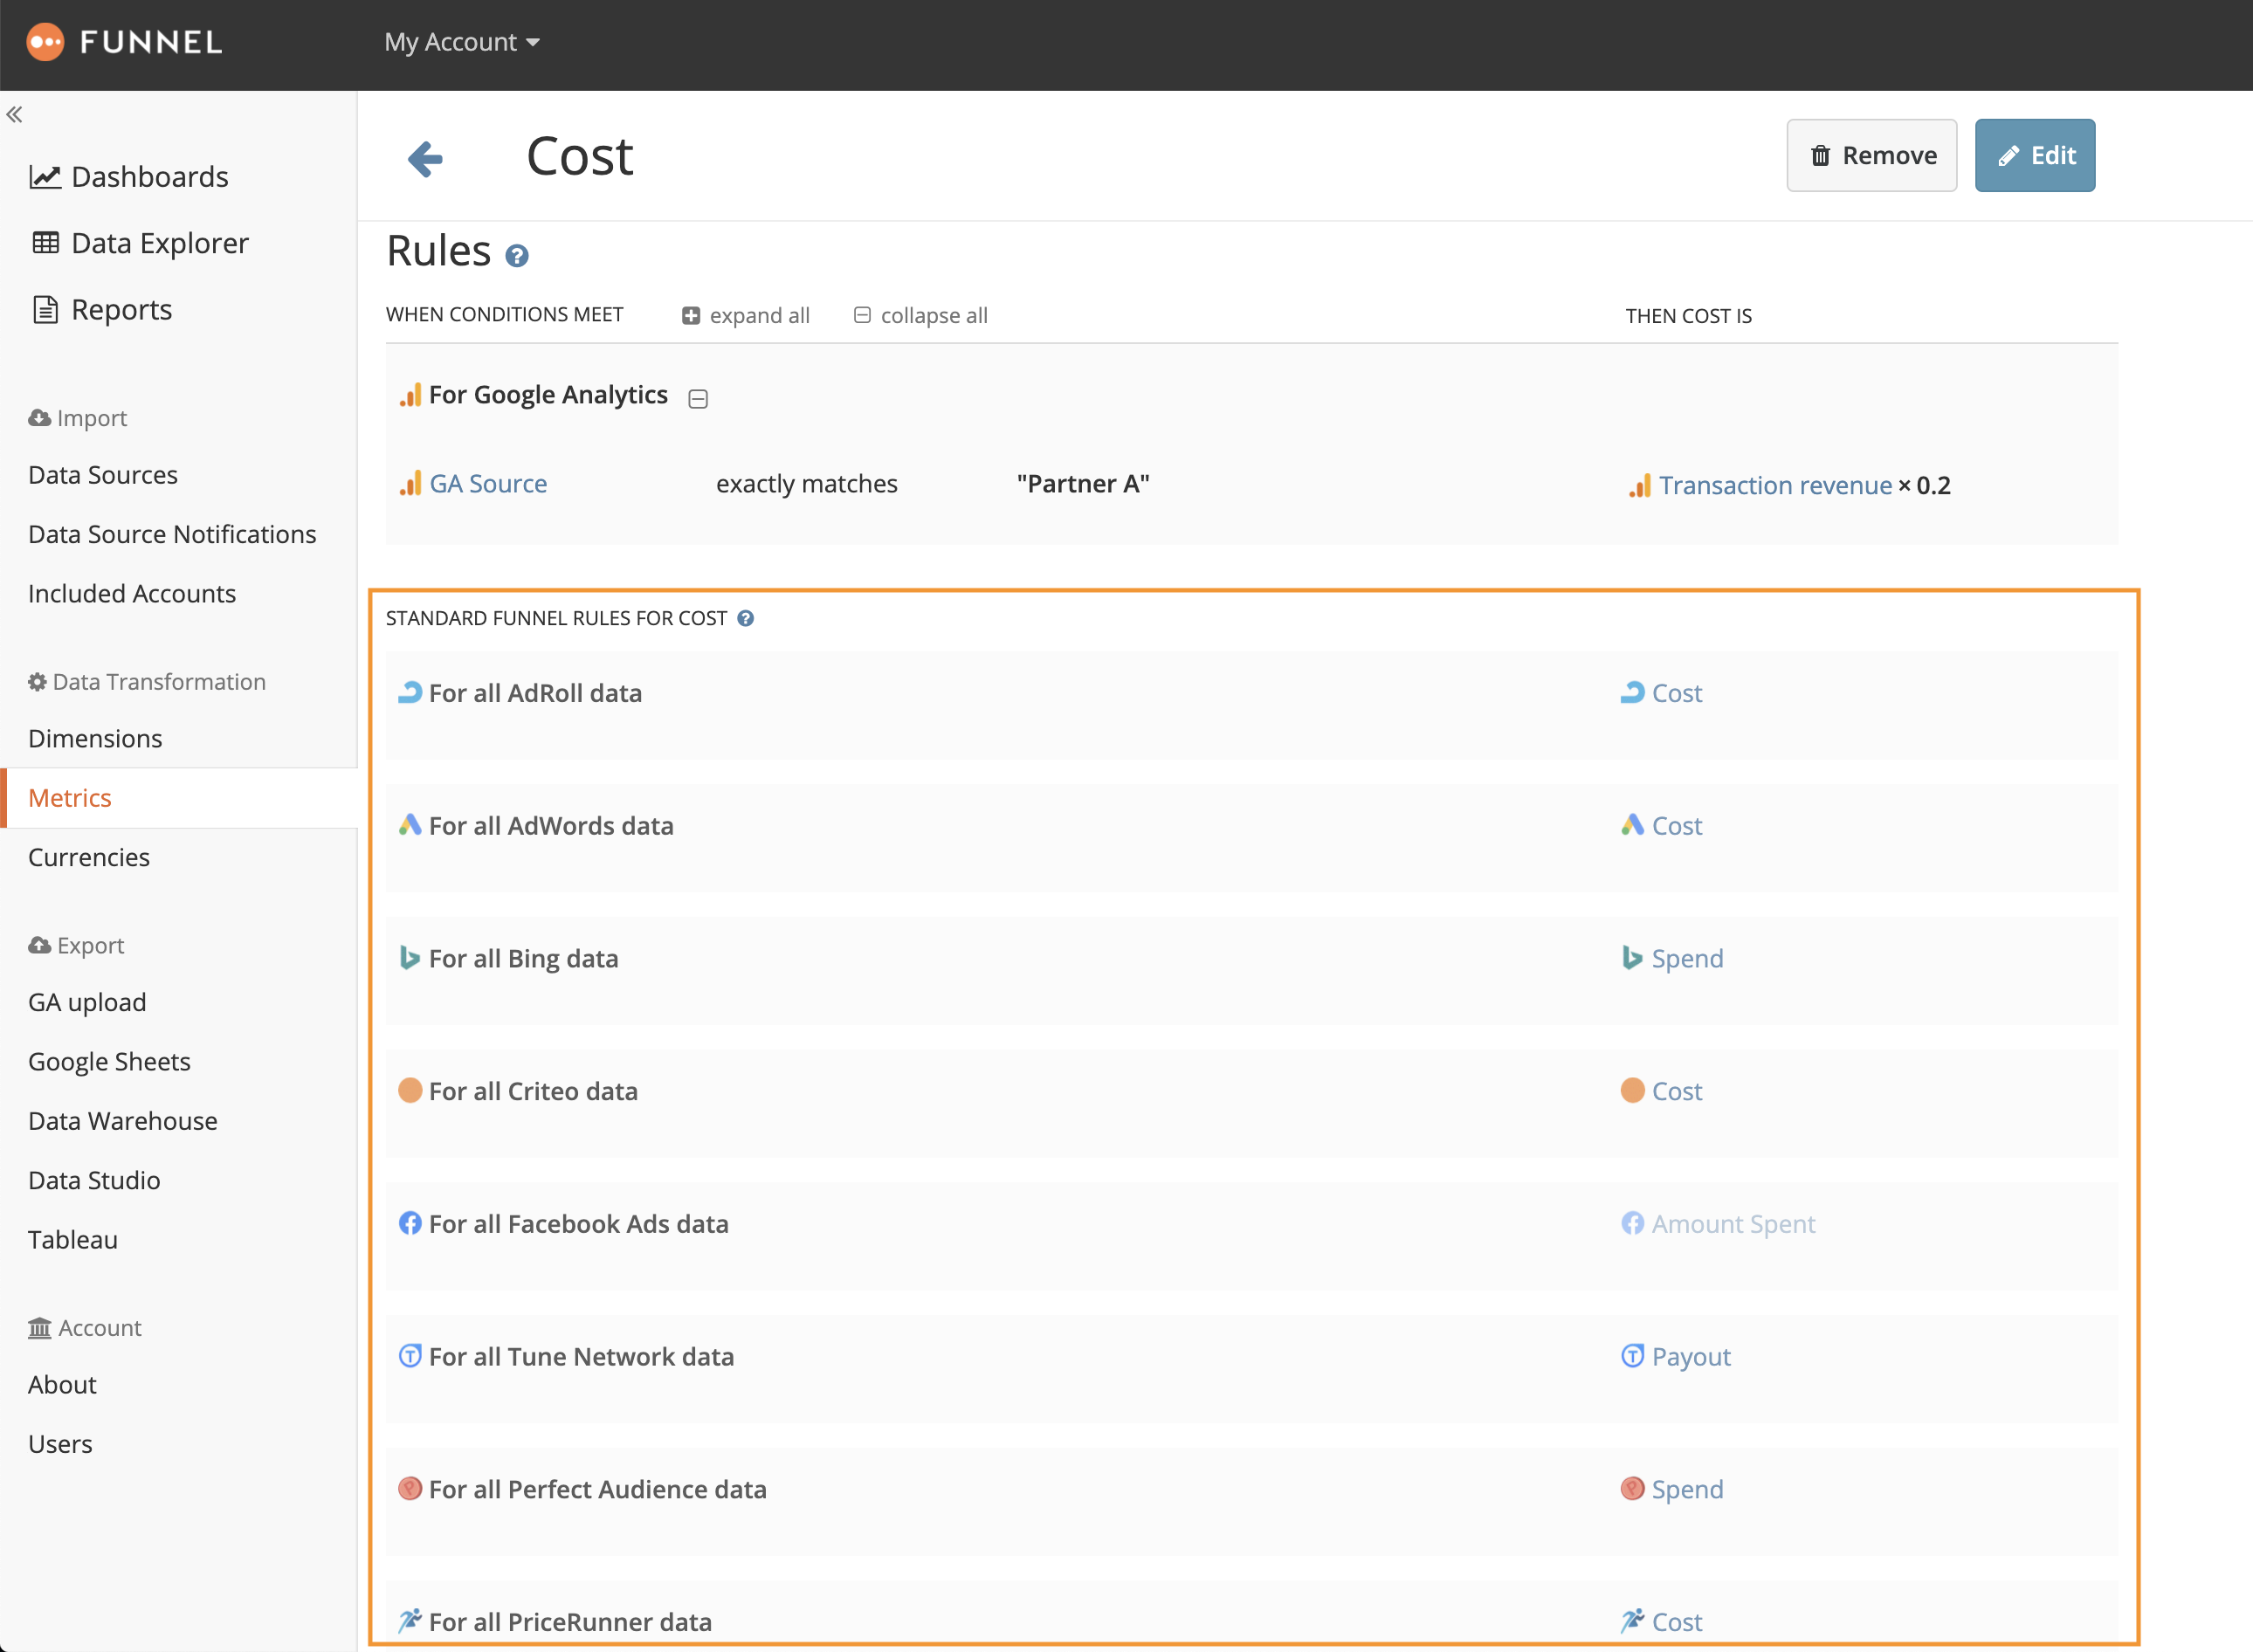Viewport: 2253px width, 1652px height.
Task: Click the Data Explorer table icon
Action: [45, 243]
